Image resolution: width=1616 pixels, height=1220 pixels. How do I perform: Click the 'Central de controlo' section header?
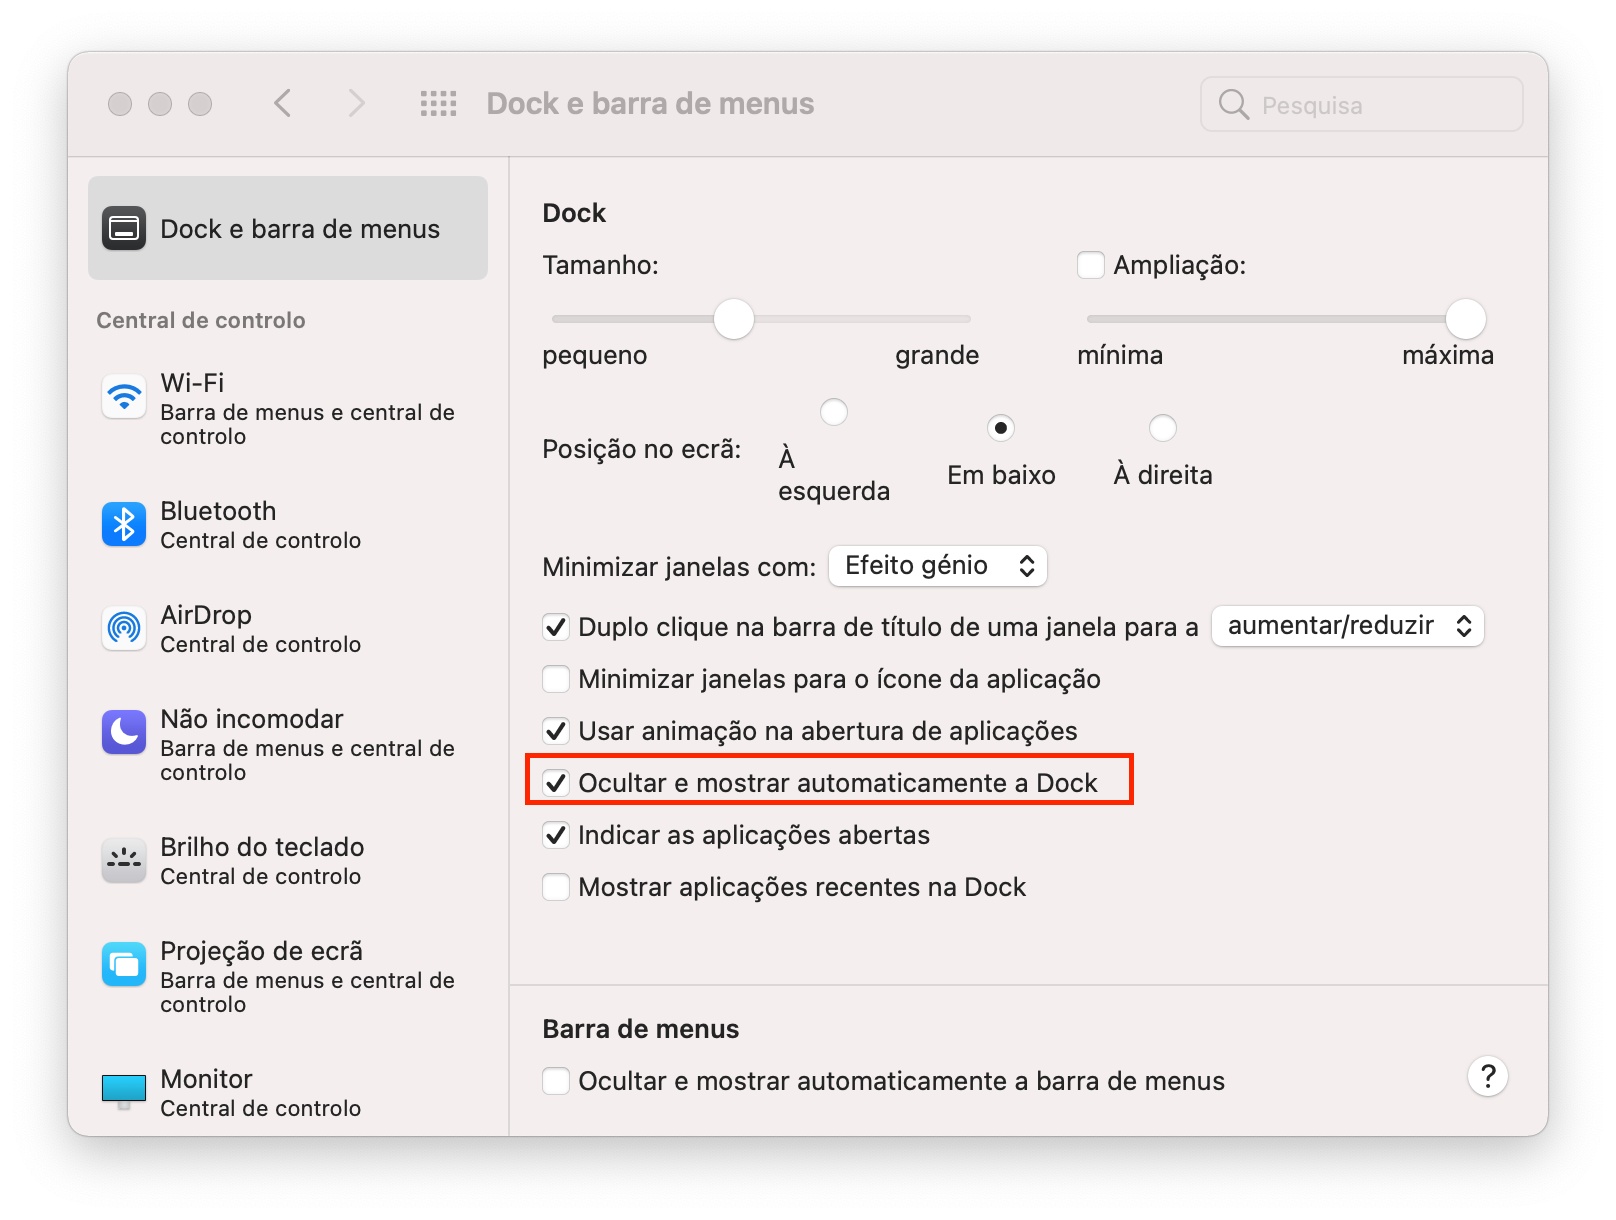point(201,320)
